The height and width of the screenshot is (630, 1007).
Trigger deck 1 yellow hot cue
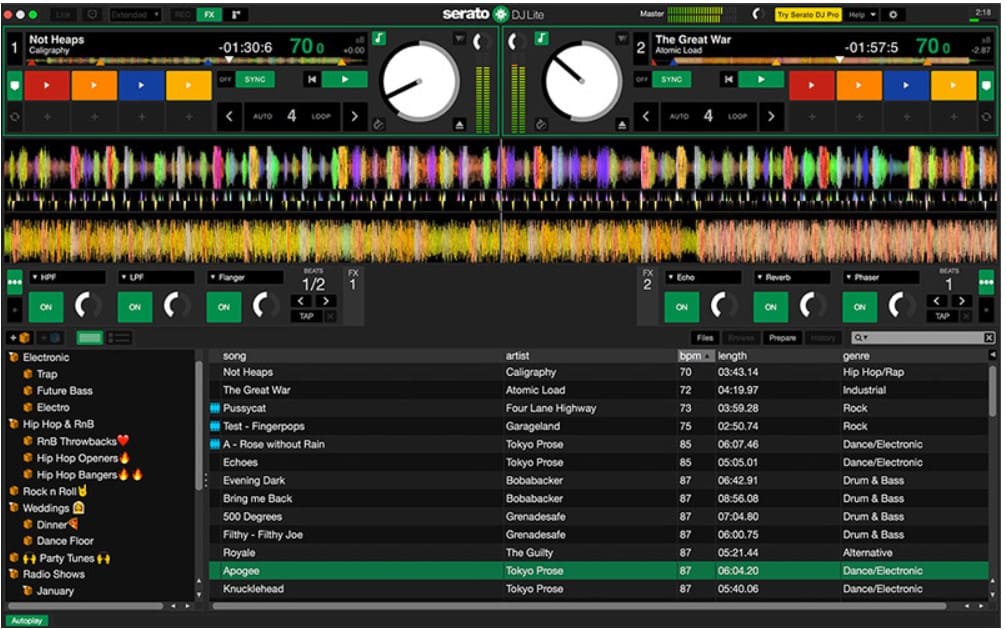[x=189, y=85]
